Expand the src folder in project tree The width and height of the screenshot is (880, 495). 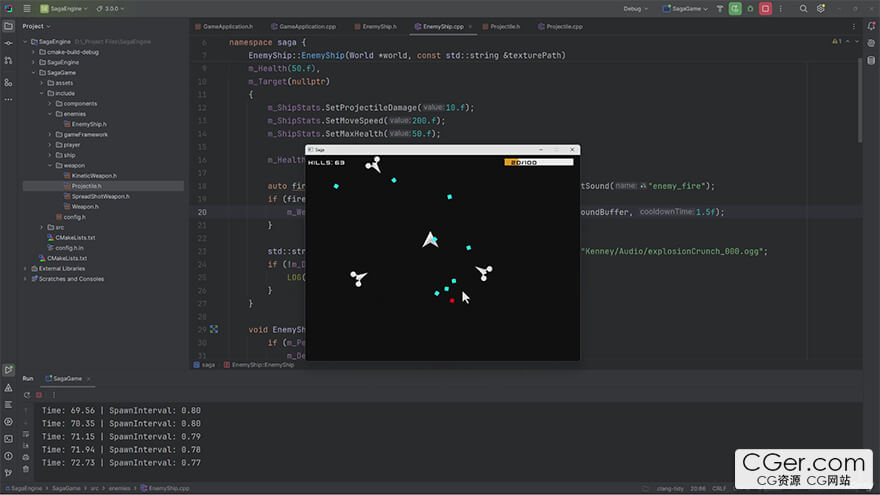point(42,227)
